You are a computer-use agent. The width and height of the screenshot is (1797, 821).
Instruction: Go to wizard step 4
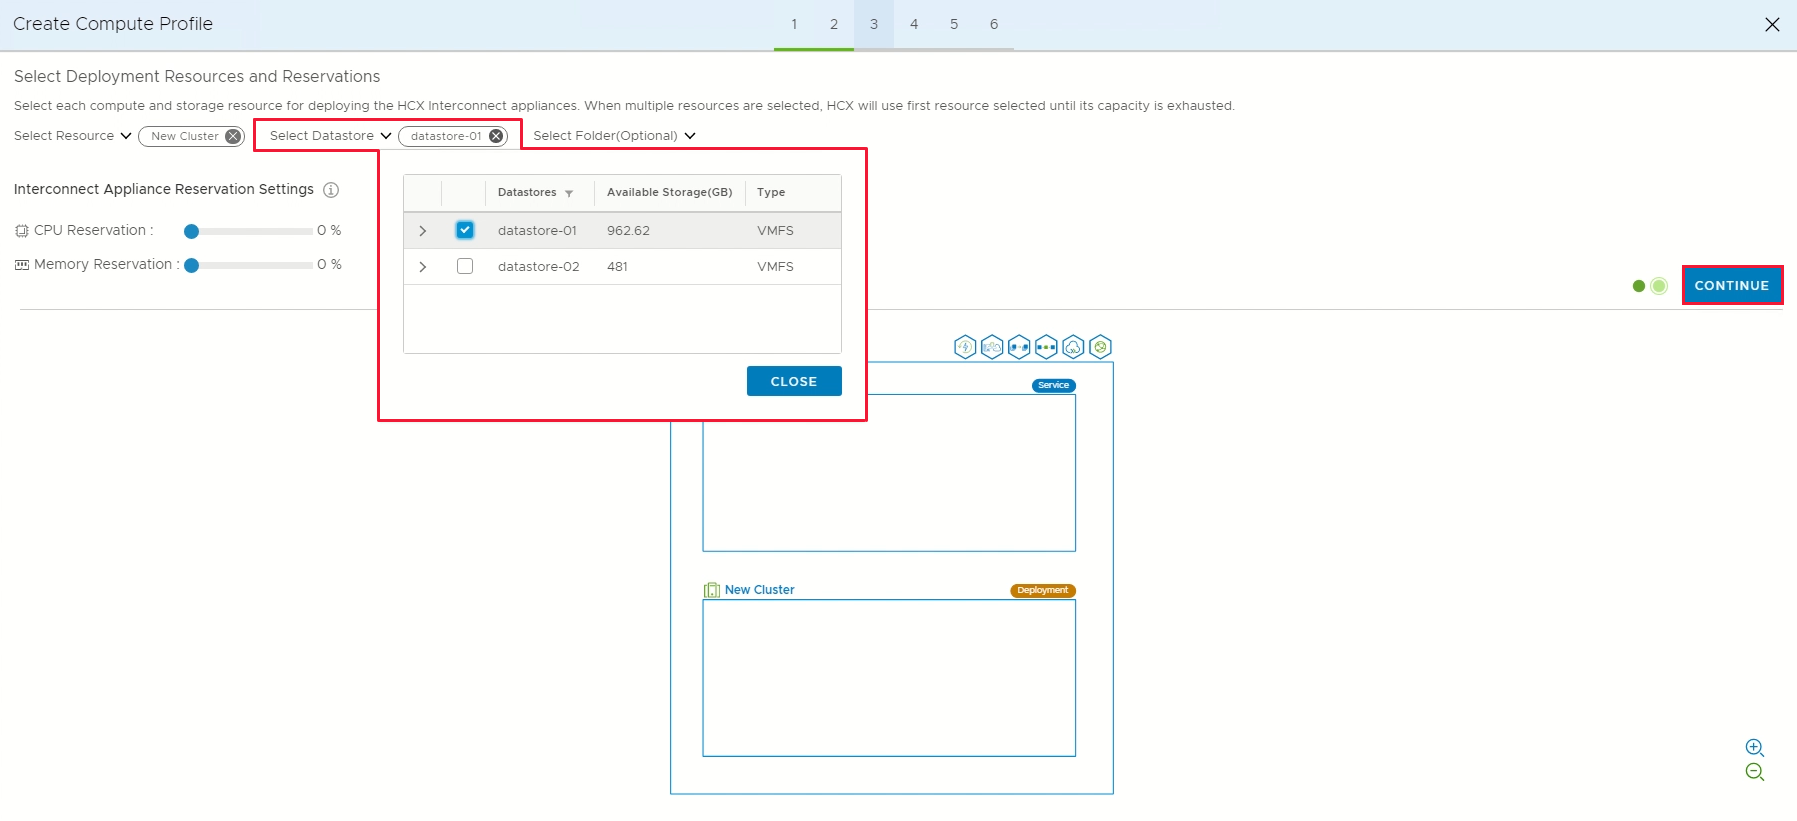click(x=914, y=24)
